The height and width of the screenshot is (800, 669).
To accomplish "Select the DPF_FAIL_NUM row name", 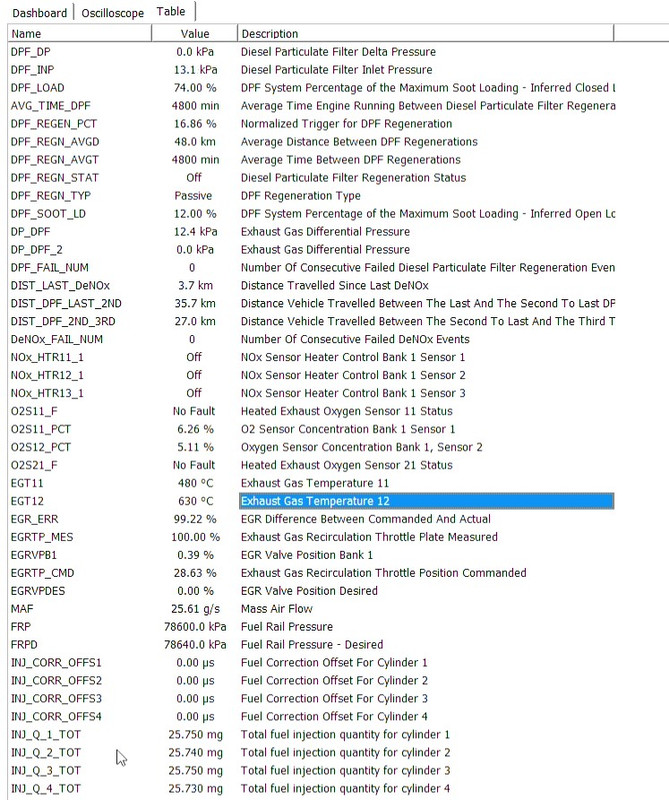I will (49, 267).
